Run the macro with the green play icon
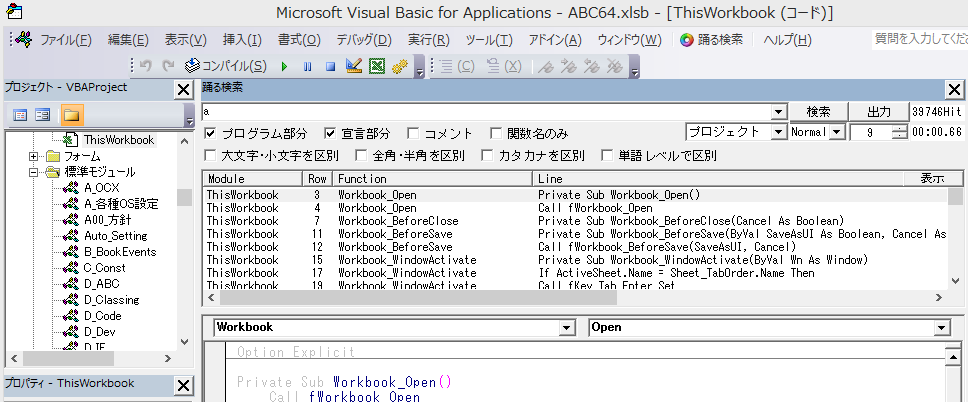Image resolution: width=968 pixels, height=402 pixels. tap(285, 67)
